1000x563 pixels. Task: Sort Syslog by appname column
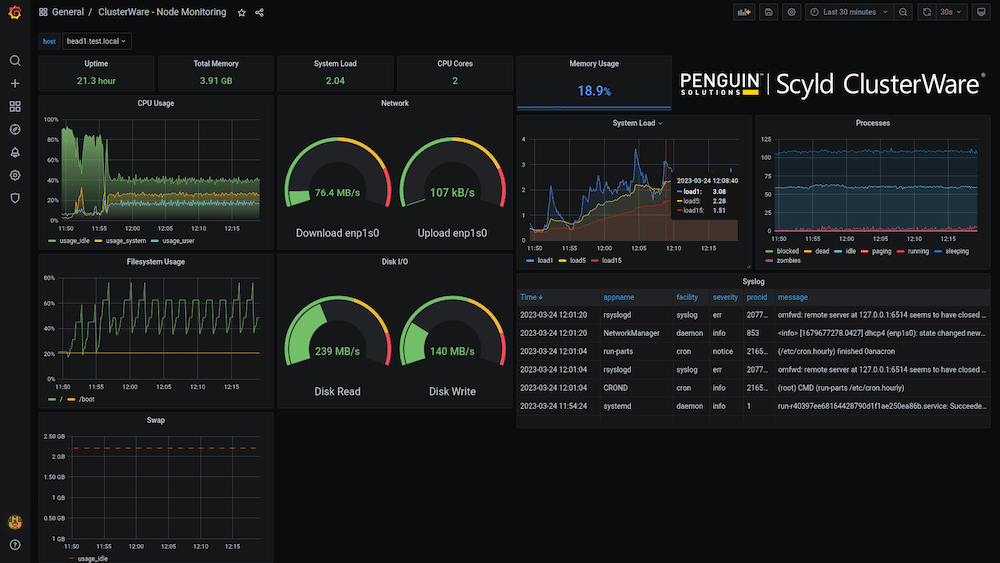coord(619,297)
